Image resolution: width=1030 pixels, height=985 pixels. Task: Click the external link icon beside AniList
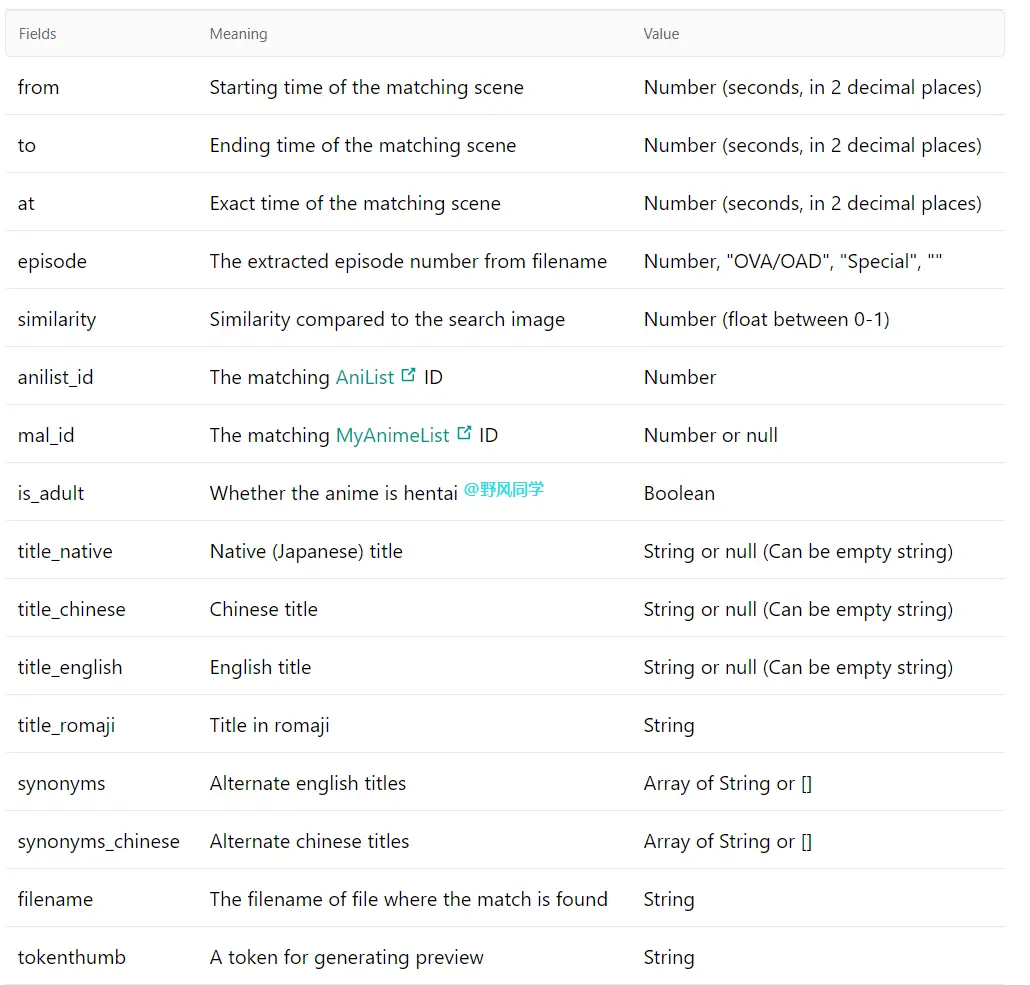point(408,375)
